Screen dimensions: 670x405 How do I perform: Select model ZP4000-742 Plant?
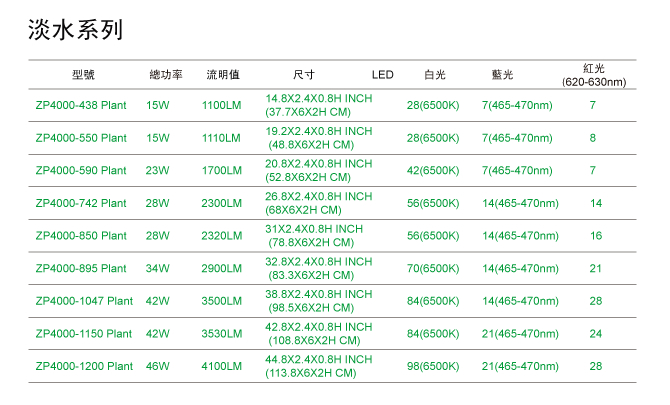81,203
